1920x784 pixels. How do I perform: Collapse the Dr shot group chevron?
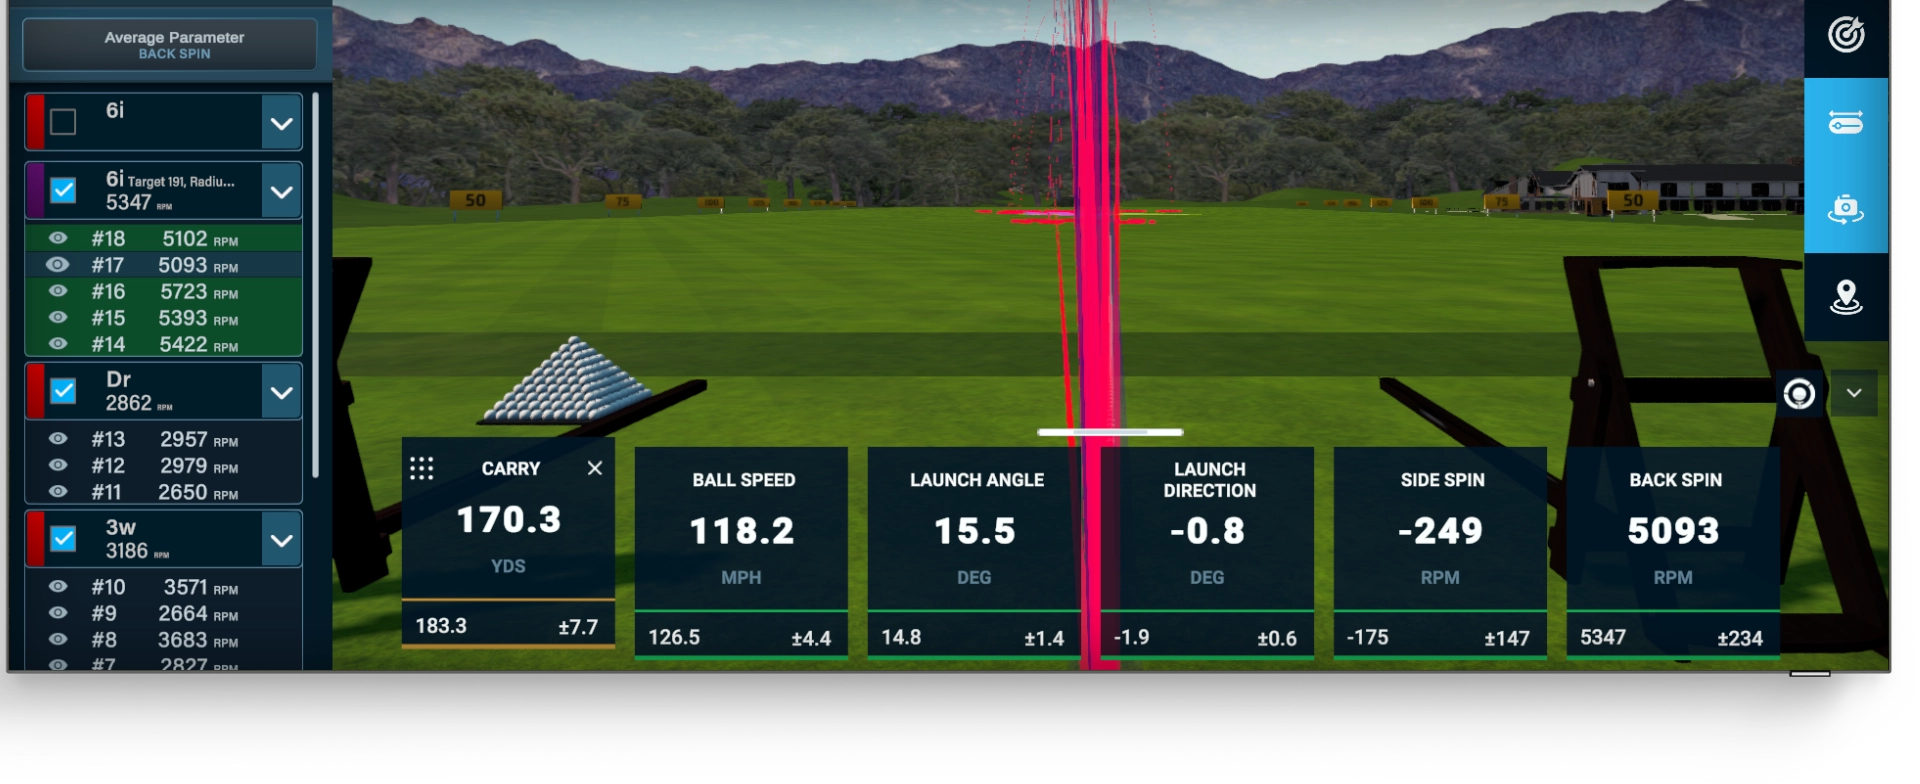pos(282,392)
